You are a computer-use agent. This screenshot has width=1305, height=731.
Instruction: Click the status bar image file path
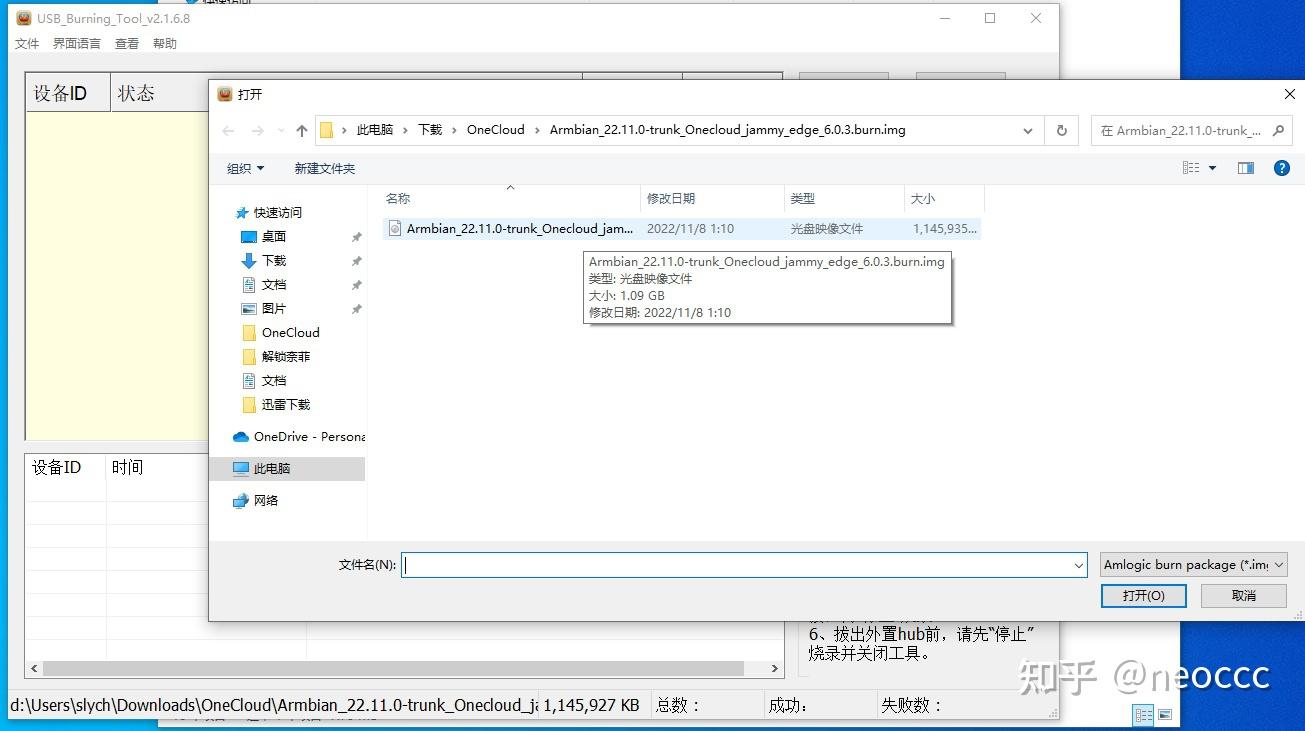274,705
